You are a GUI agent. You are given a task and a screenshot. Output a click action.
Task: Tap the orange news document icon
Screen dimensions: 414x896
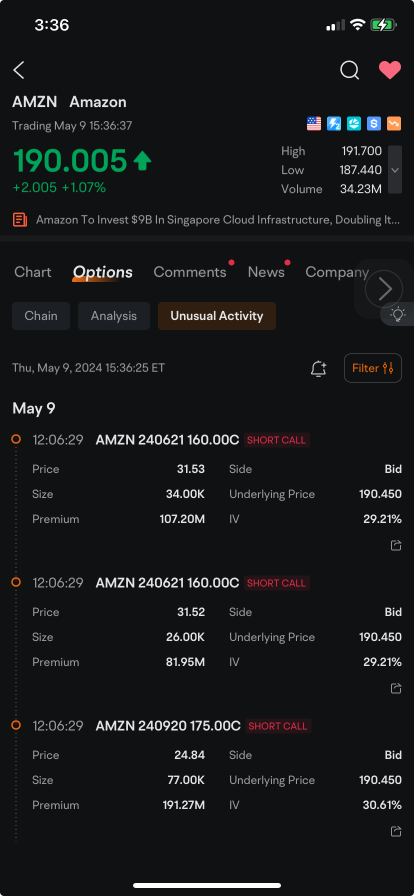tap(20, 219)
